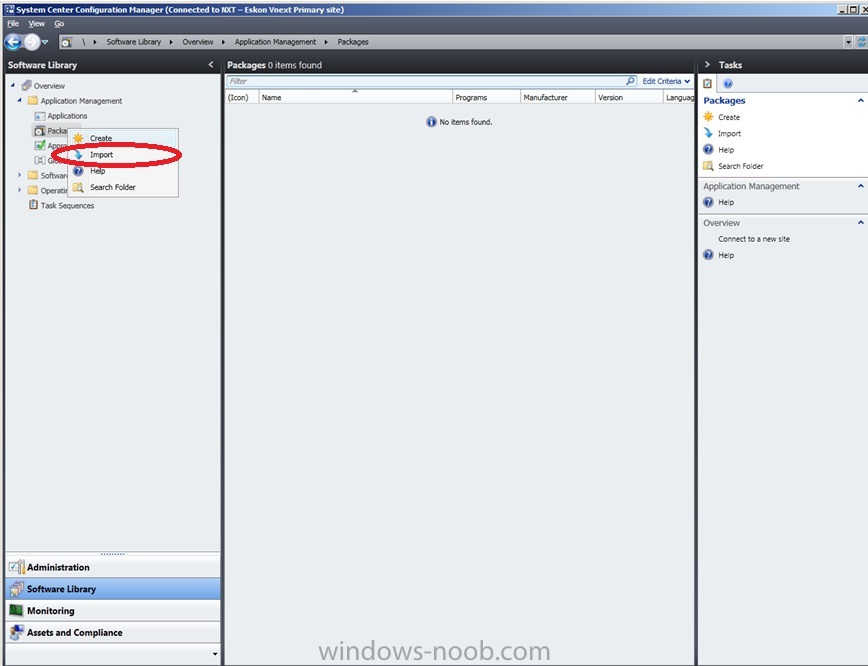Select the Application Management folder
Viewport: 868px width, 666px height.
pos(81,101)
